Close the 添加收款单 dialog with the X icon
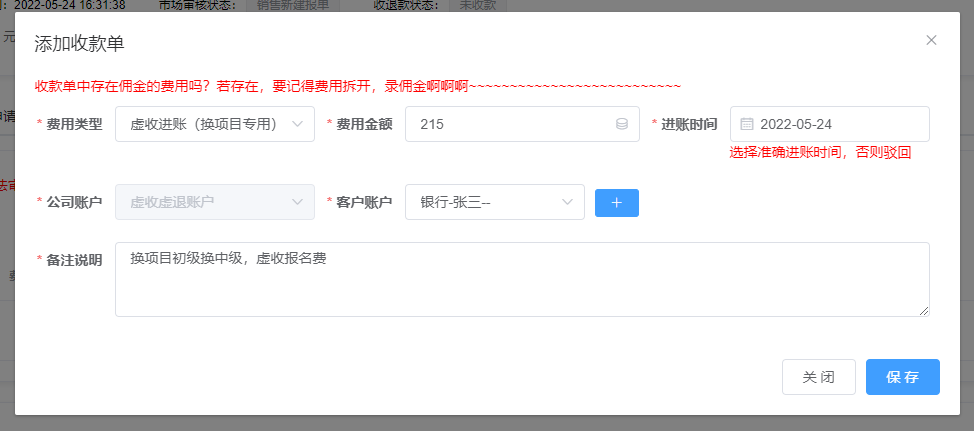974x431 pixels. [x=931, y=41]
